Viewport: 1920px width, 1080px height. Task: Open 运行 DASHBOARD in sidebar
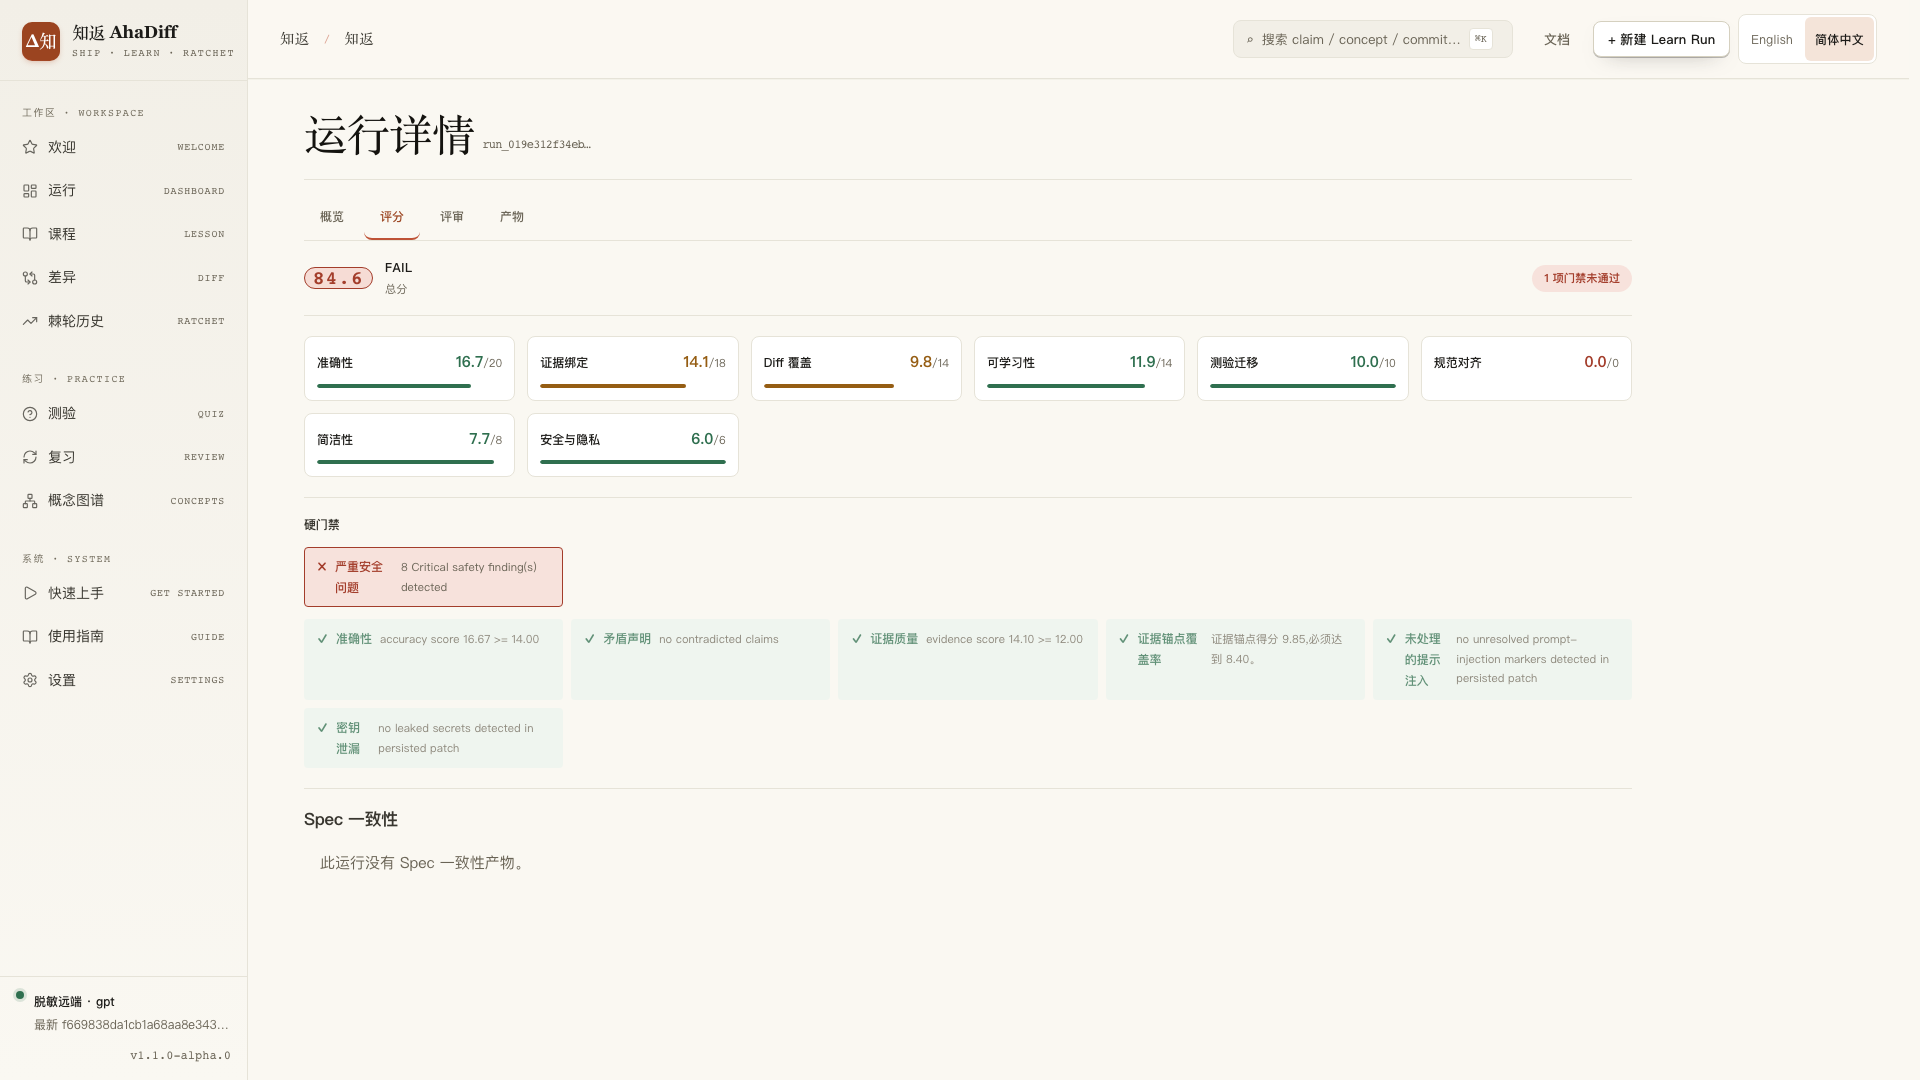click(x=123, y=190)
